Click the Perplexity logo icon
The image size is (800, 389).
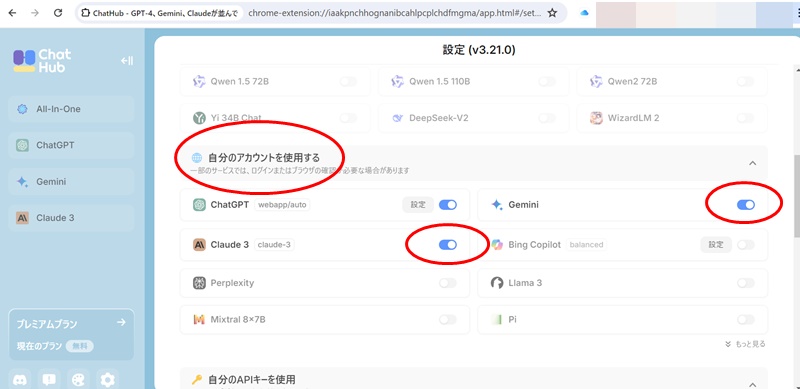coord(199,283)
